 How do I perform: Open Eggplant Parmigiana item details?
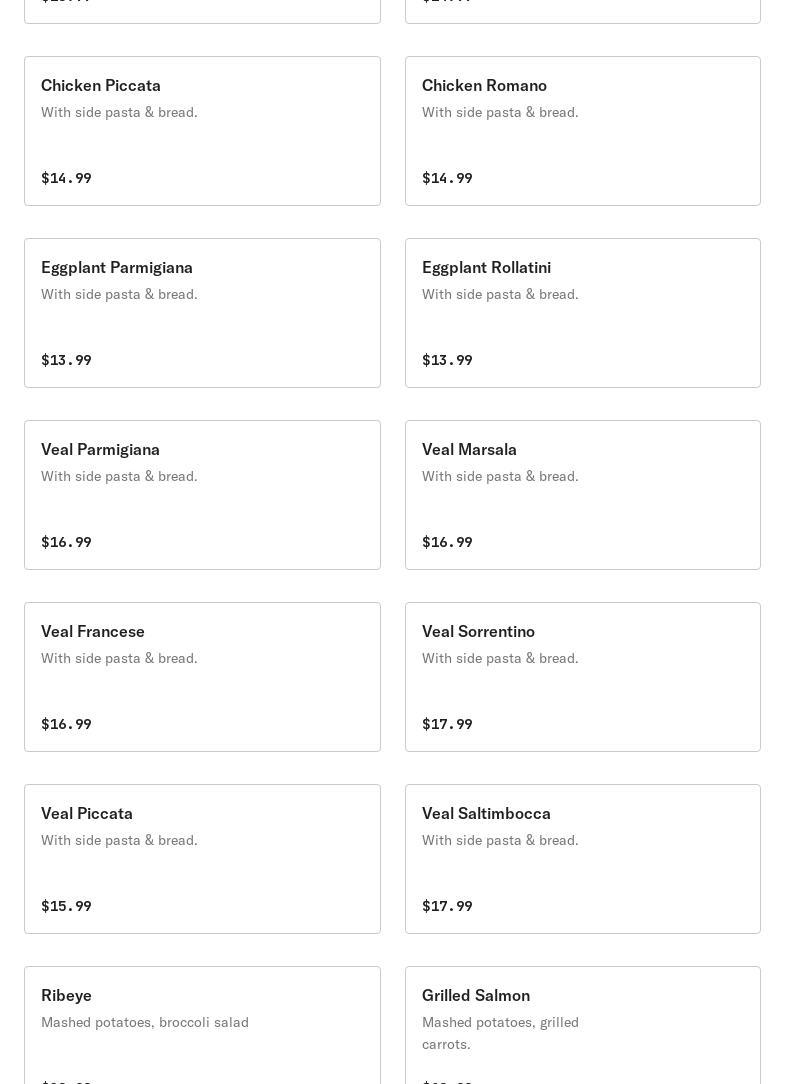[202, 313]
